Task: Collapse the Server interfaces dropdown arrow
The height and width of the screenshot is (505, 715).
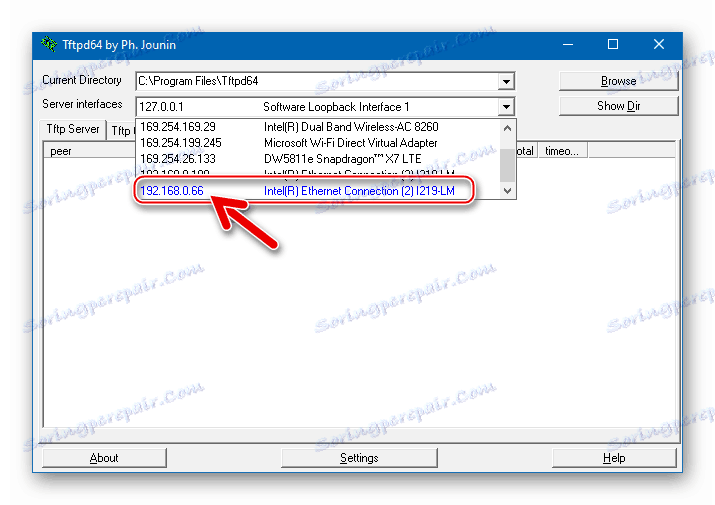Action: (x=506, y=107)
